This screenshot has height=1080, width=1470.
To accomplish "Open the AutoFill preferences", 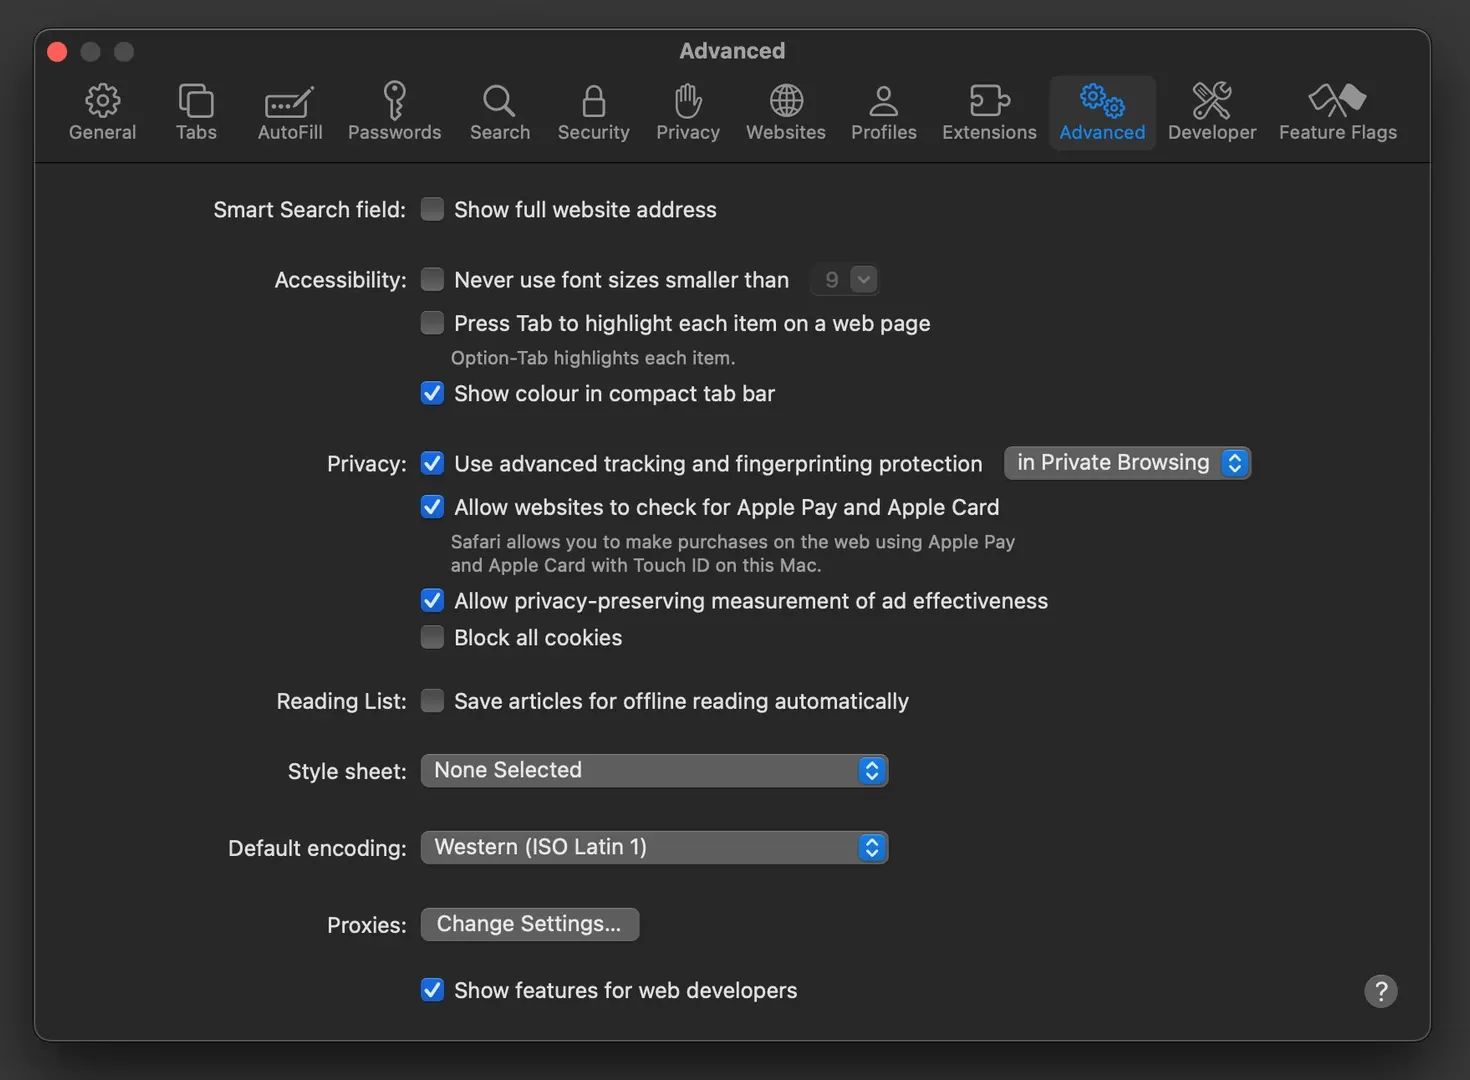I will point(290,112).
